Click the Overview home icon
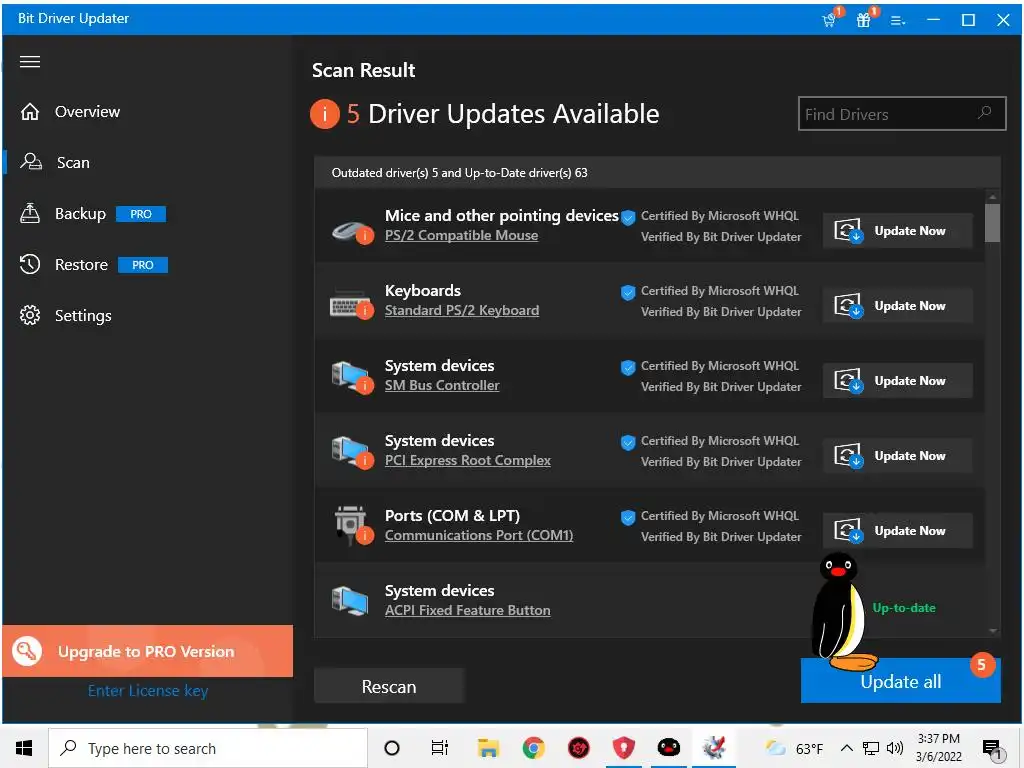The width and height of the screenshot is (1024, 768). point(30,112)
